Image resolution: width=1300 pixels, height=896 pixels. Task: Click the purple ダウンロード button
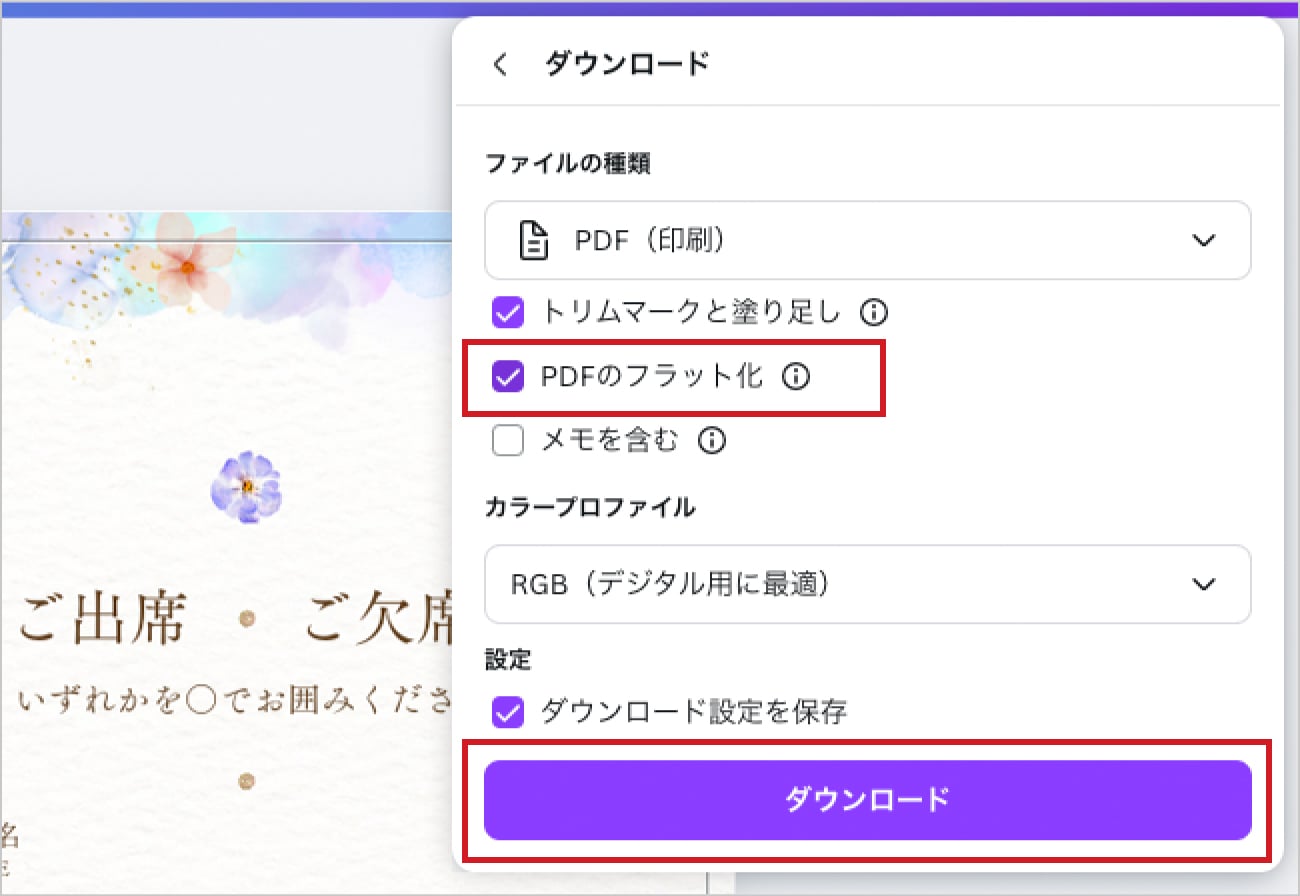point(868,800)
